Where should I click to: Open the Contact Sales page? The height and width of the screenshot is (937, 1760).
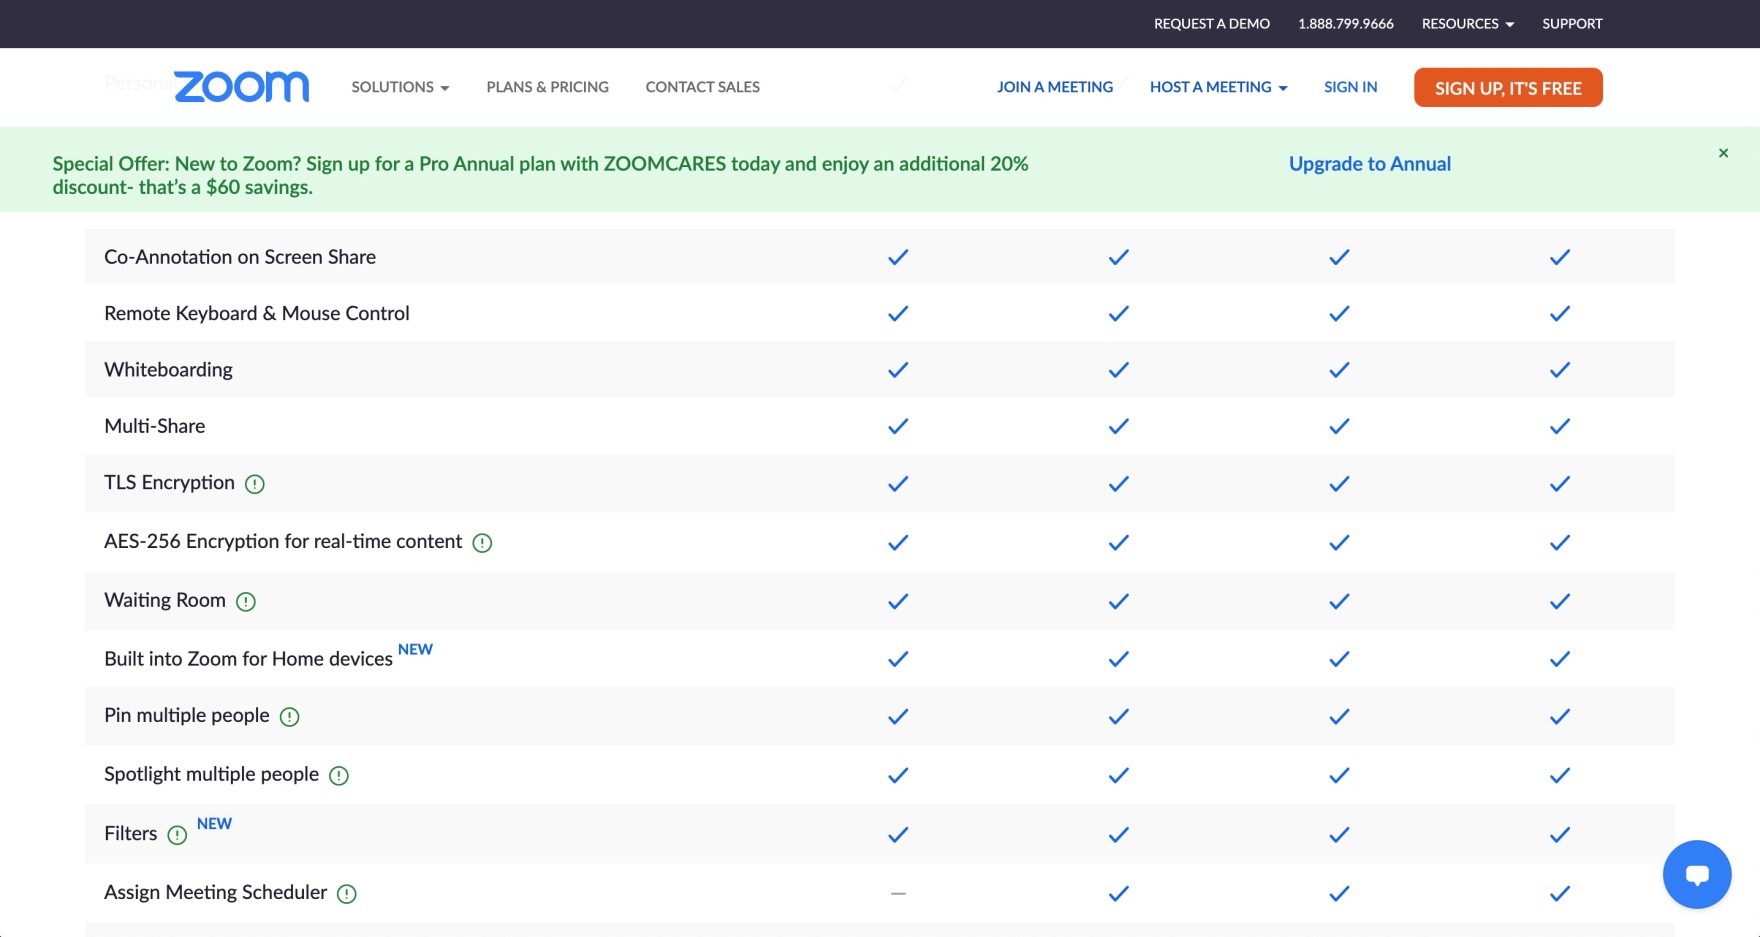click(x=702, y=87)
